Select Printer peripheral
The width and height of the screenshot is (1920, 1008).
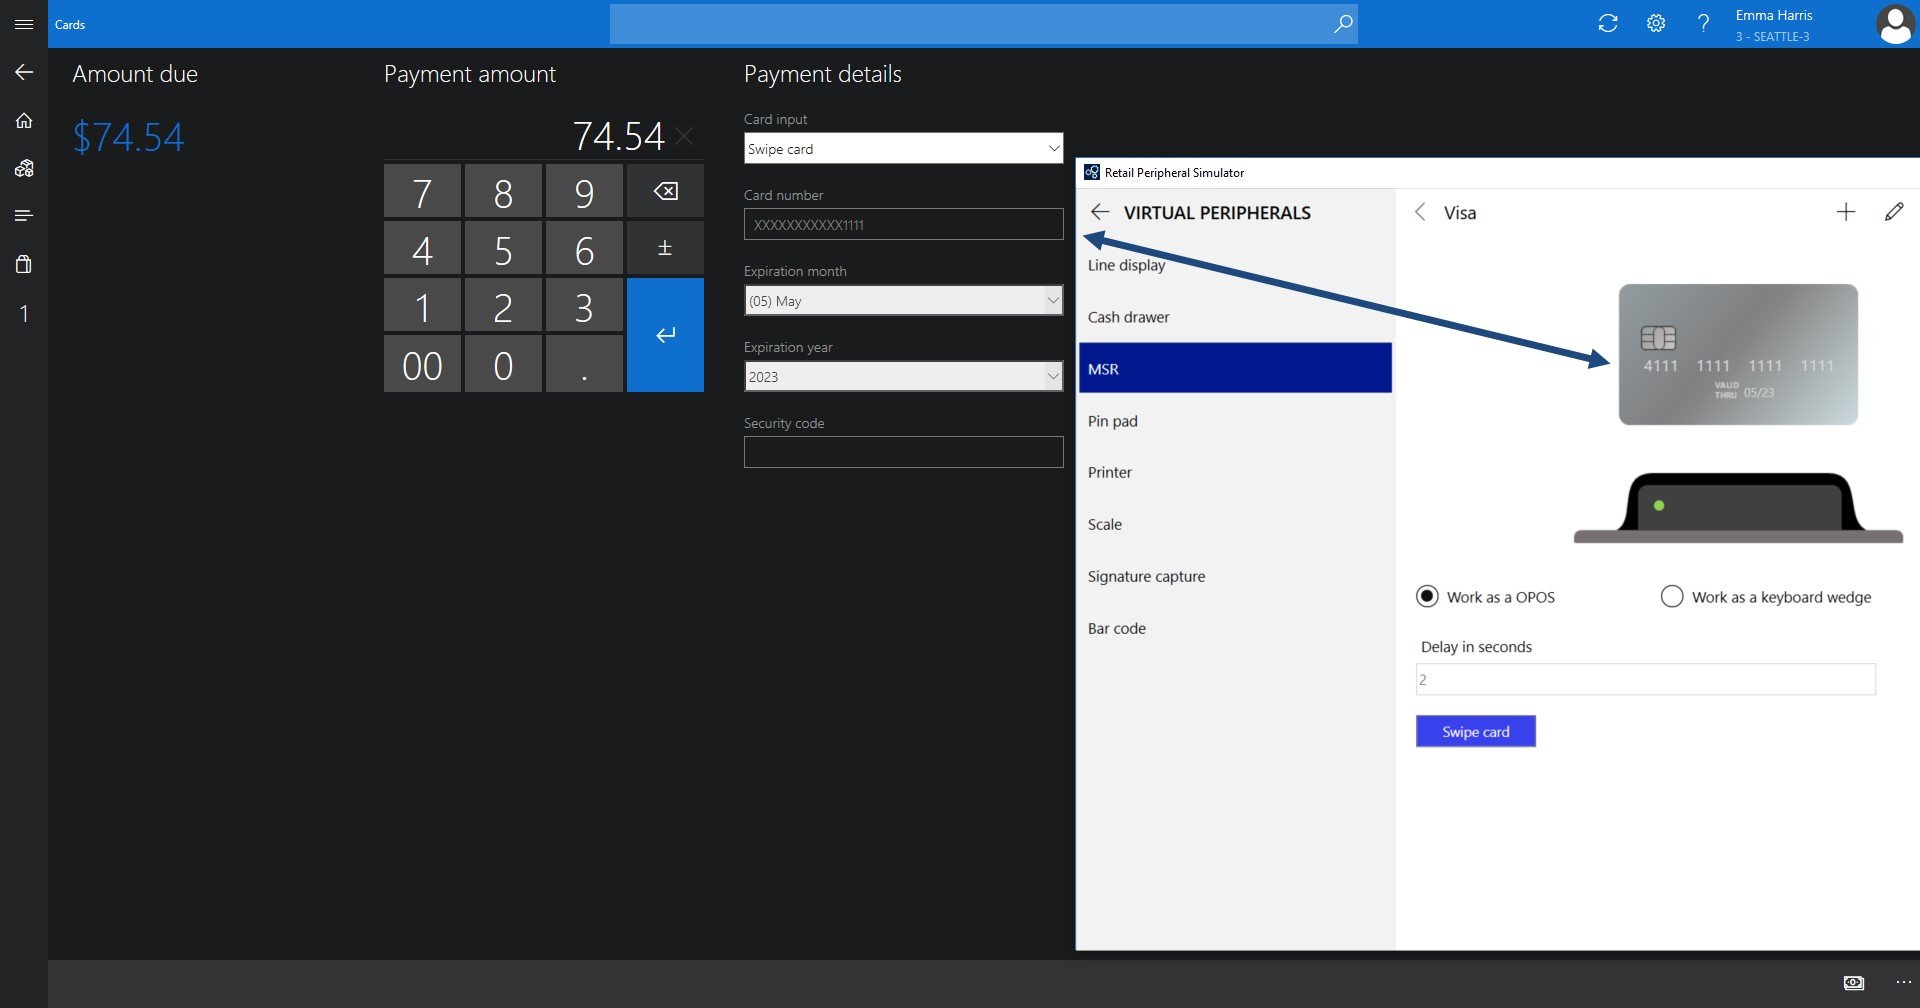[x=1235, y=472]
